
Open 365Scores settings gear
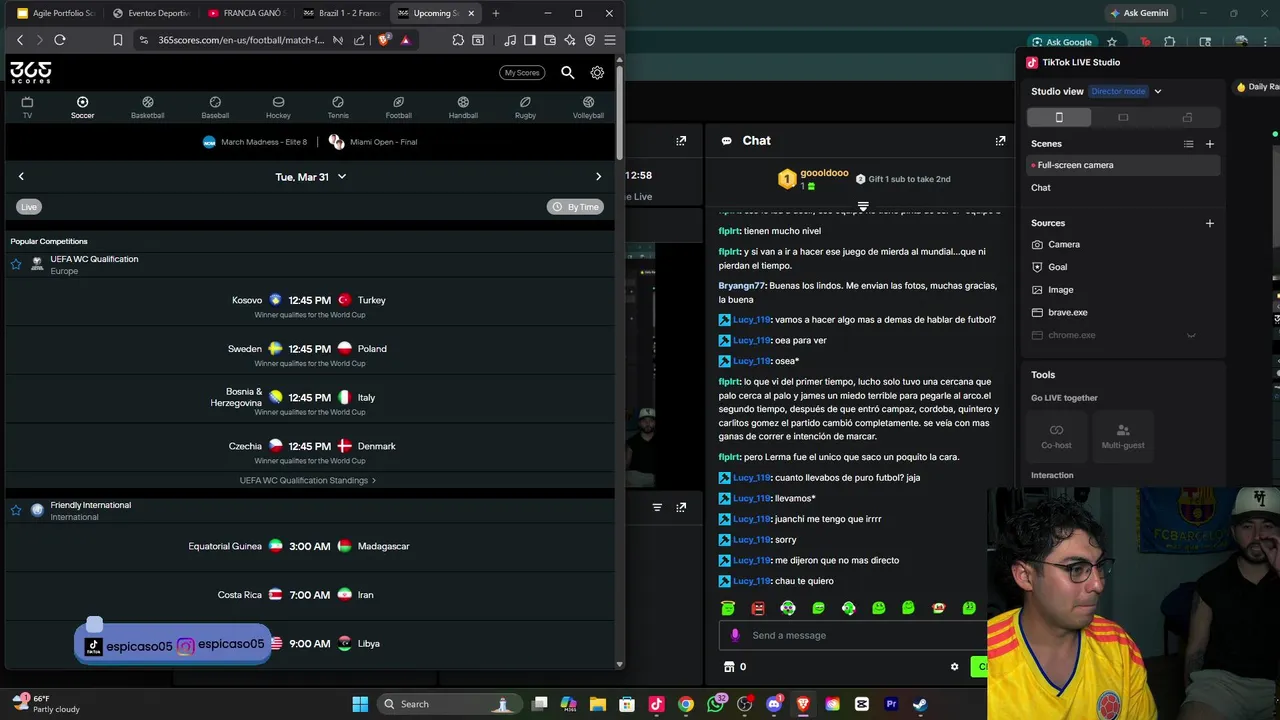(x=597, y=73)
